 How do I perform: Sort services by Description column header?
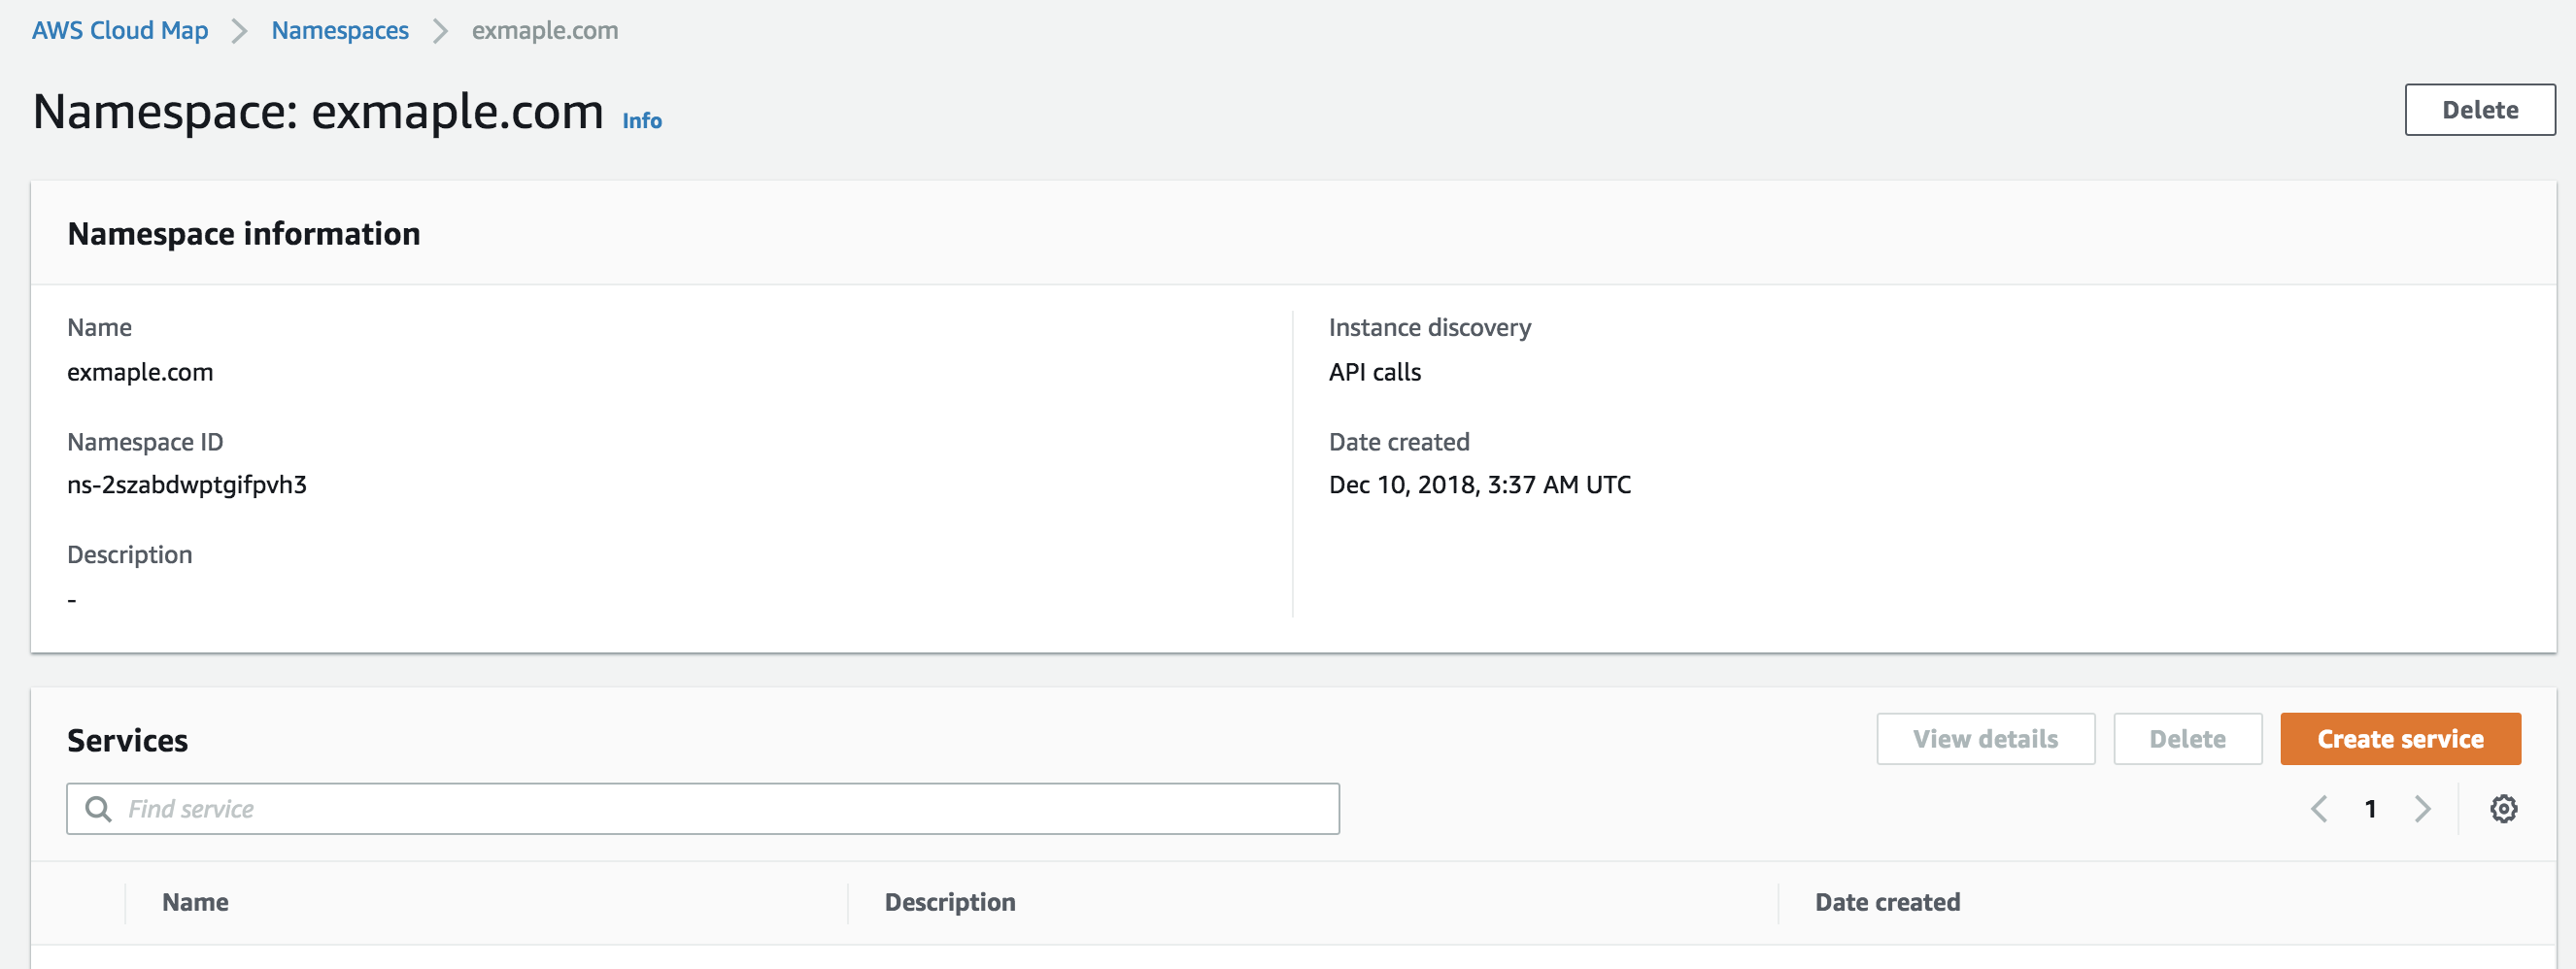click(949, 901)
